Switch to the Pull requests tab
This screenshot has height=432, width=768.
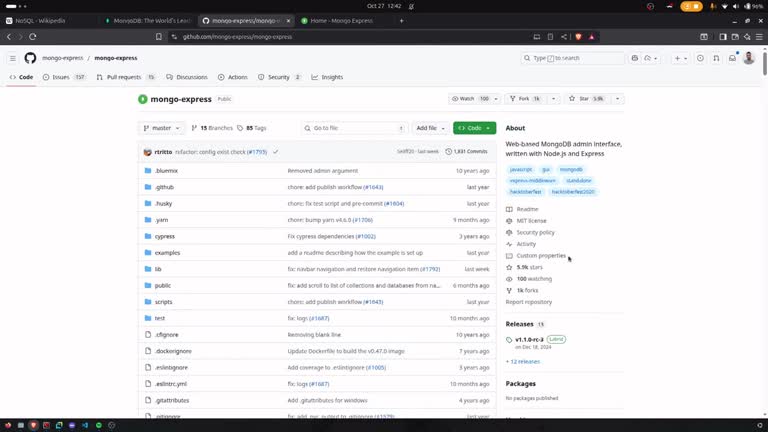pyautogui.click(x=126, y=77)
